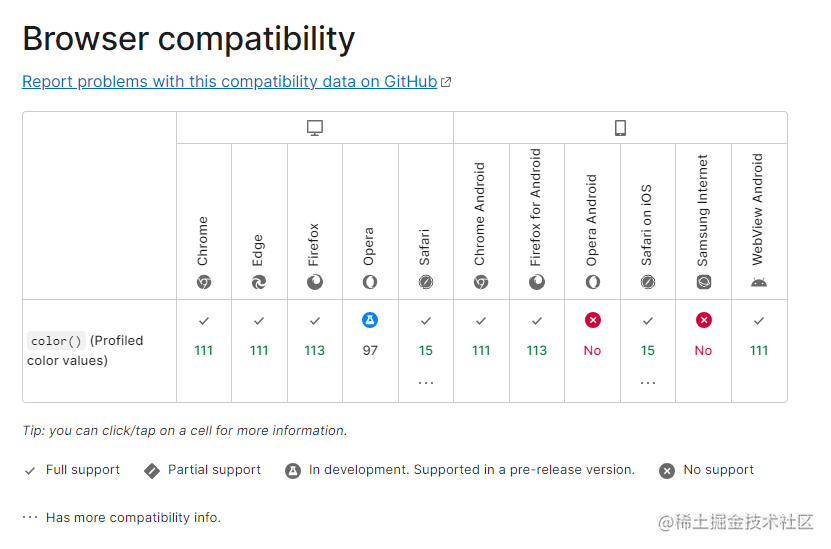Click the Edge browser logo icon
This screenshot has width=831, height=549.
pyautogui.click(x=259, y=283)
